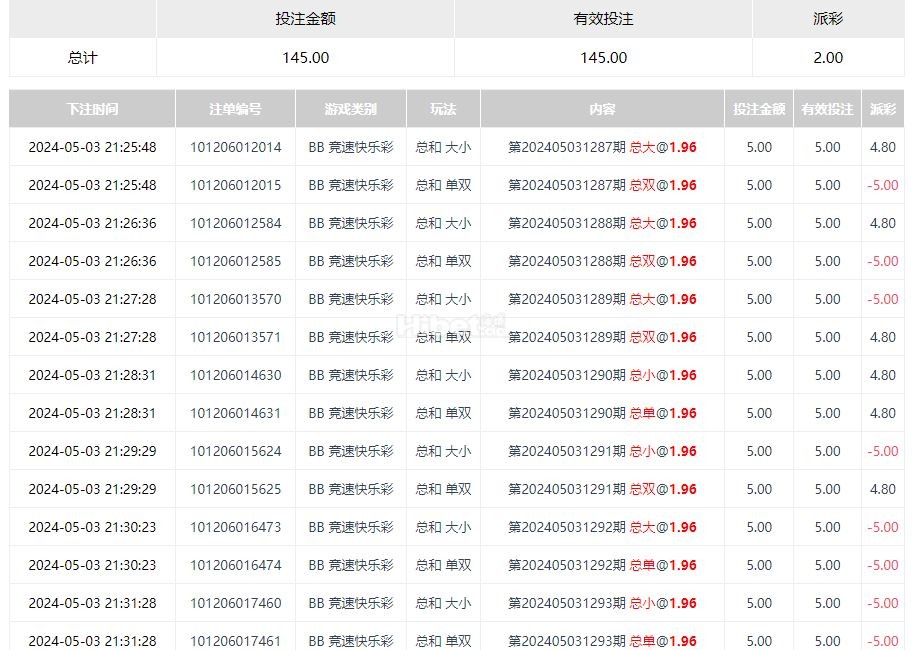This screenshot has width=913, height=650.
Task: Click 总和 大小 in order 101206017460 row
Action: [443, 603]
